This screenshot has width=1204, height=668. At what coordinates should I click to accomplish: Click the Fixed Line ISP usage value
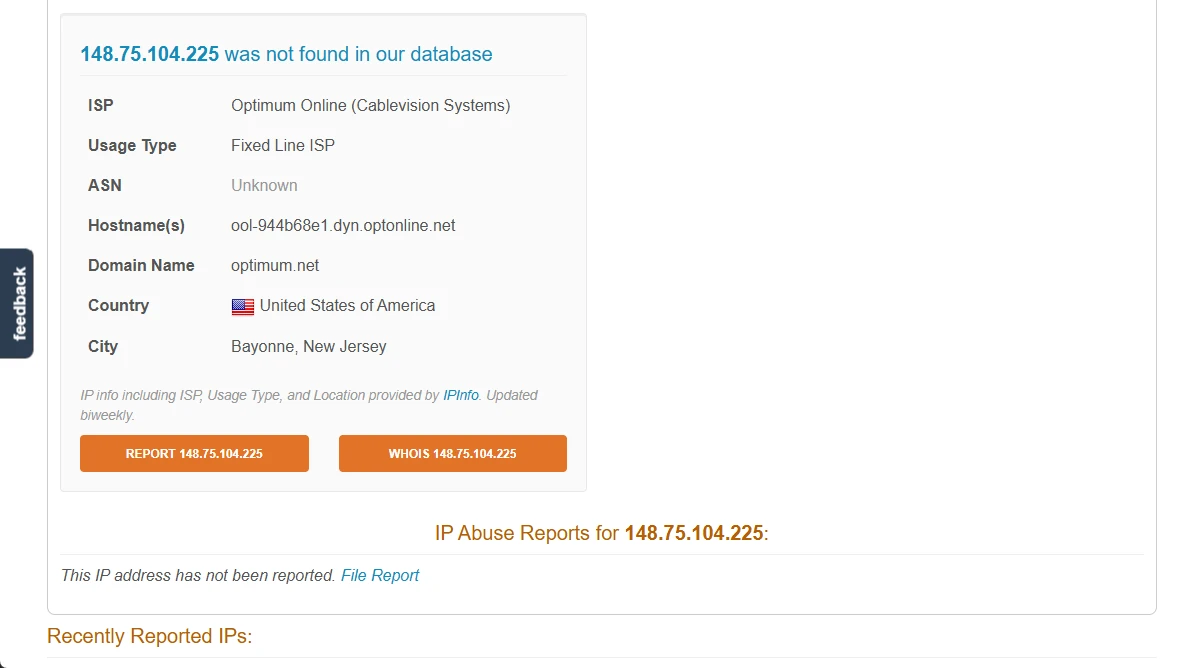pos(283,145)
